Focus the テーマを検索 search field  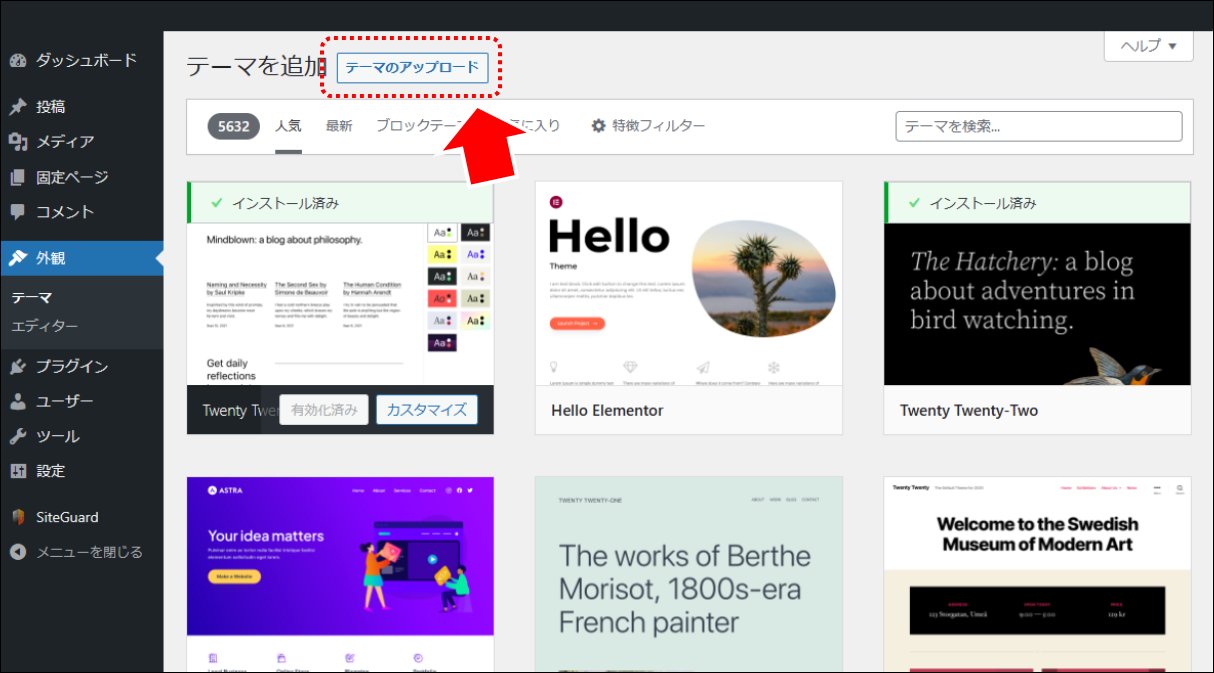pyautogui.click(x=1039, y=126)
